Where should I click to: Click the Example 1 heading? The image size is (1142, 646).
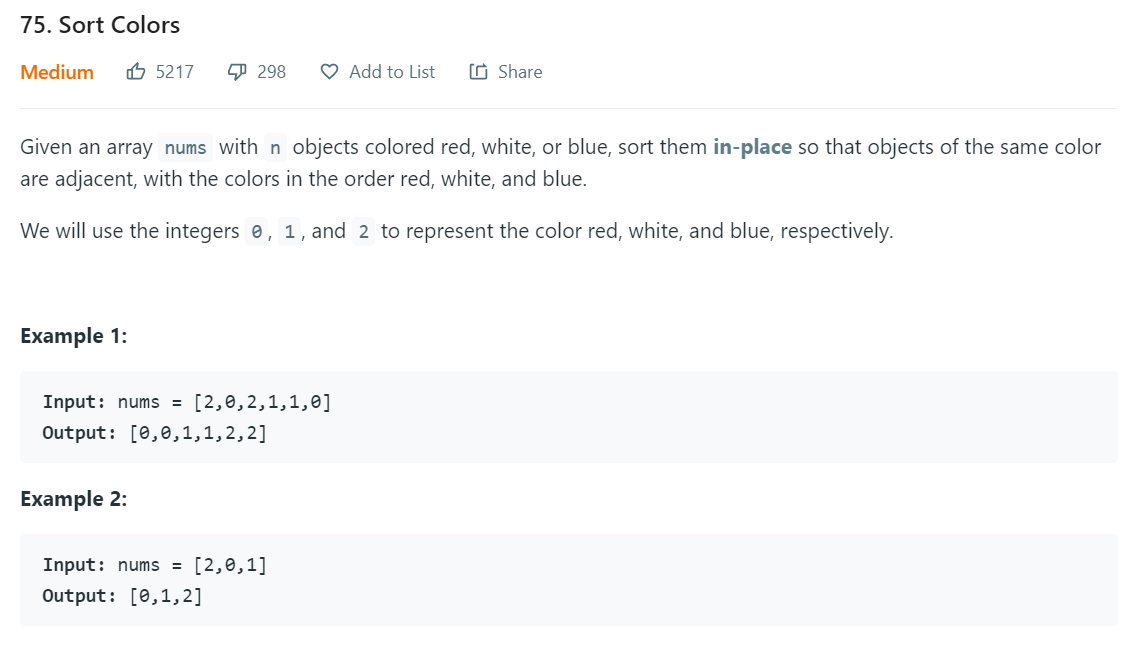point(74,336)
